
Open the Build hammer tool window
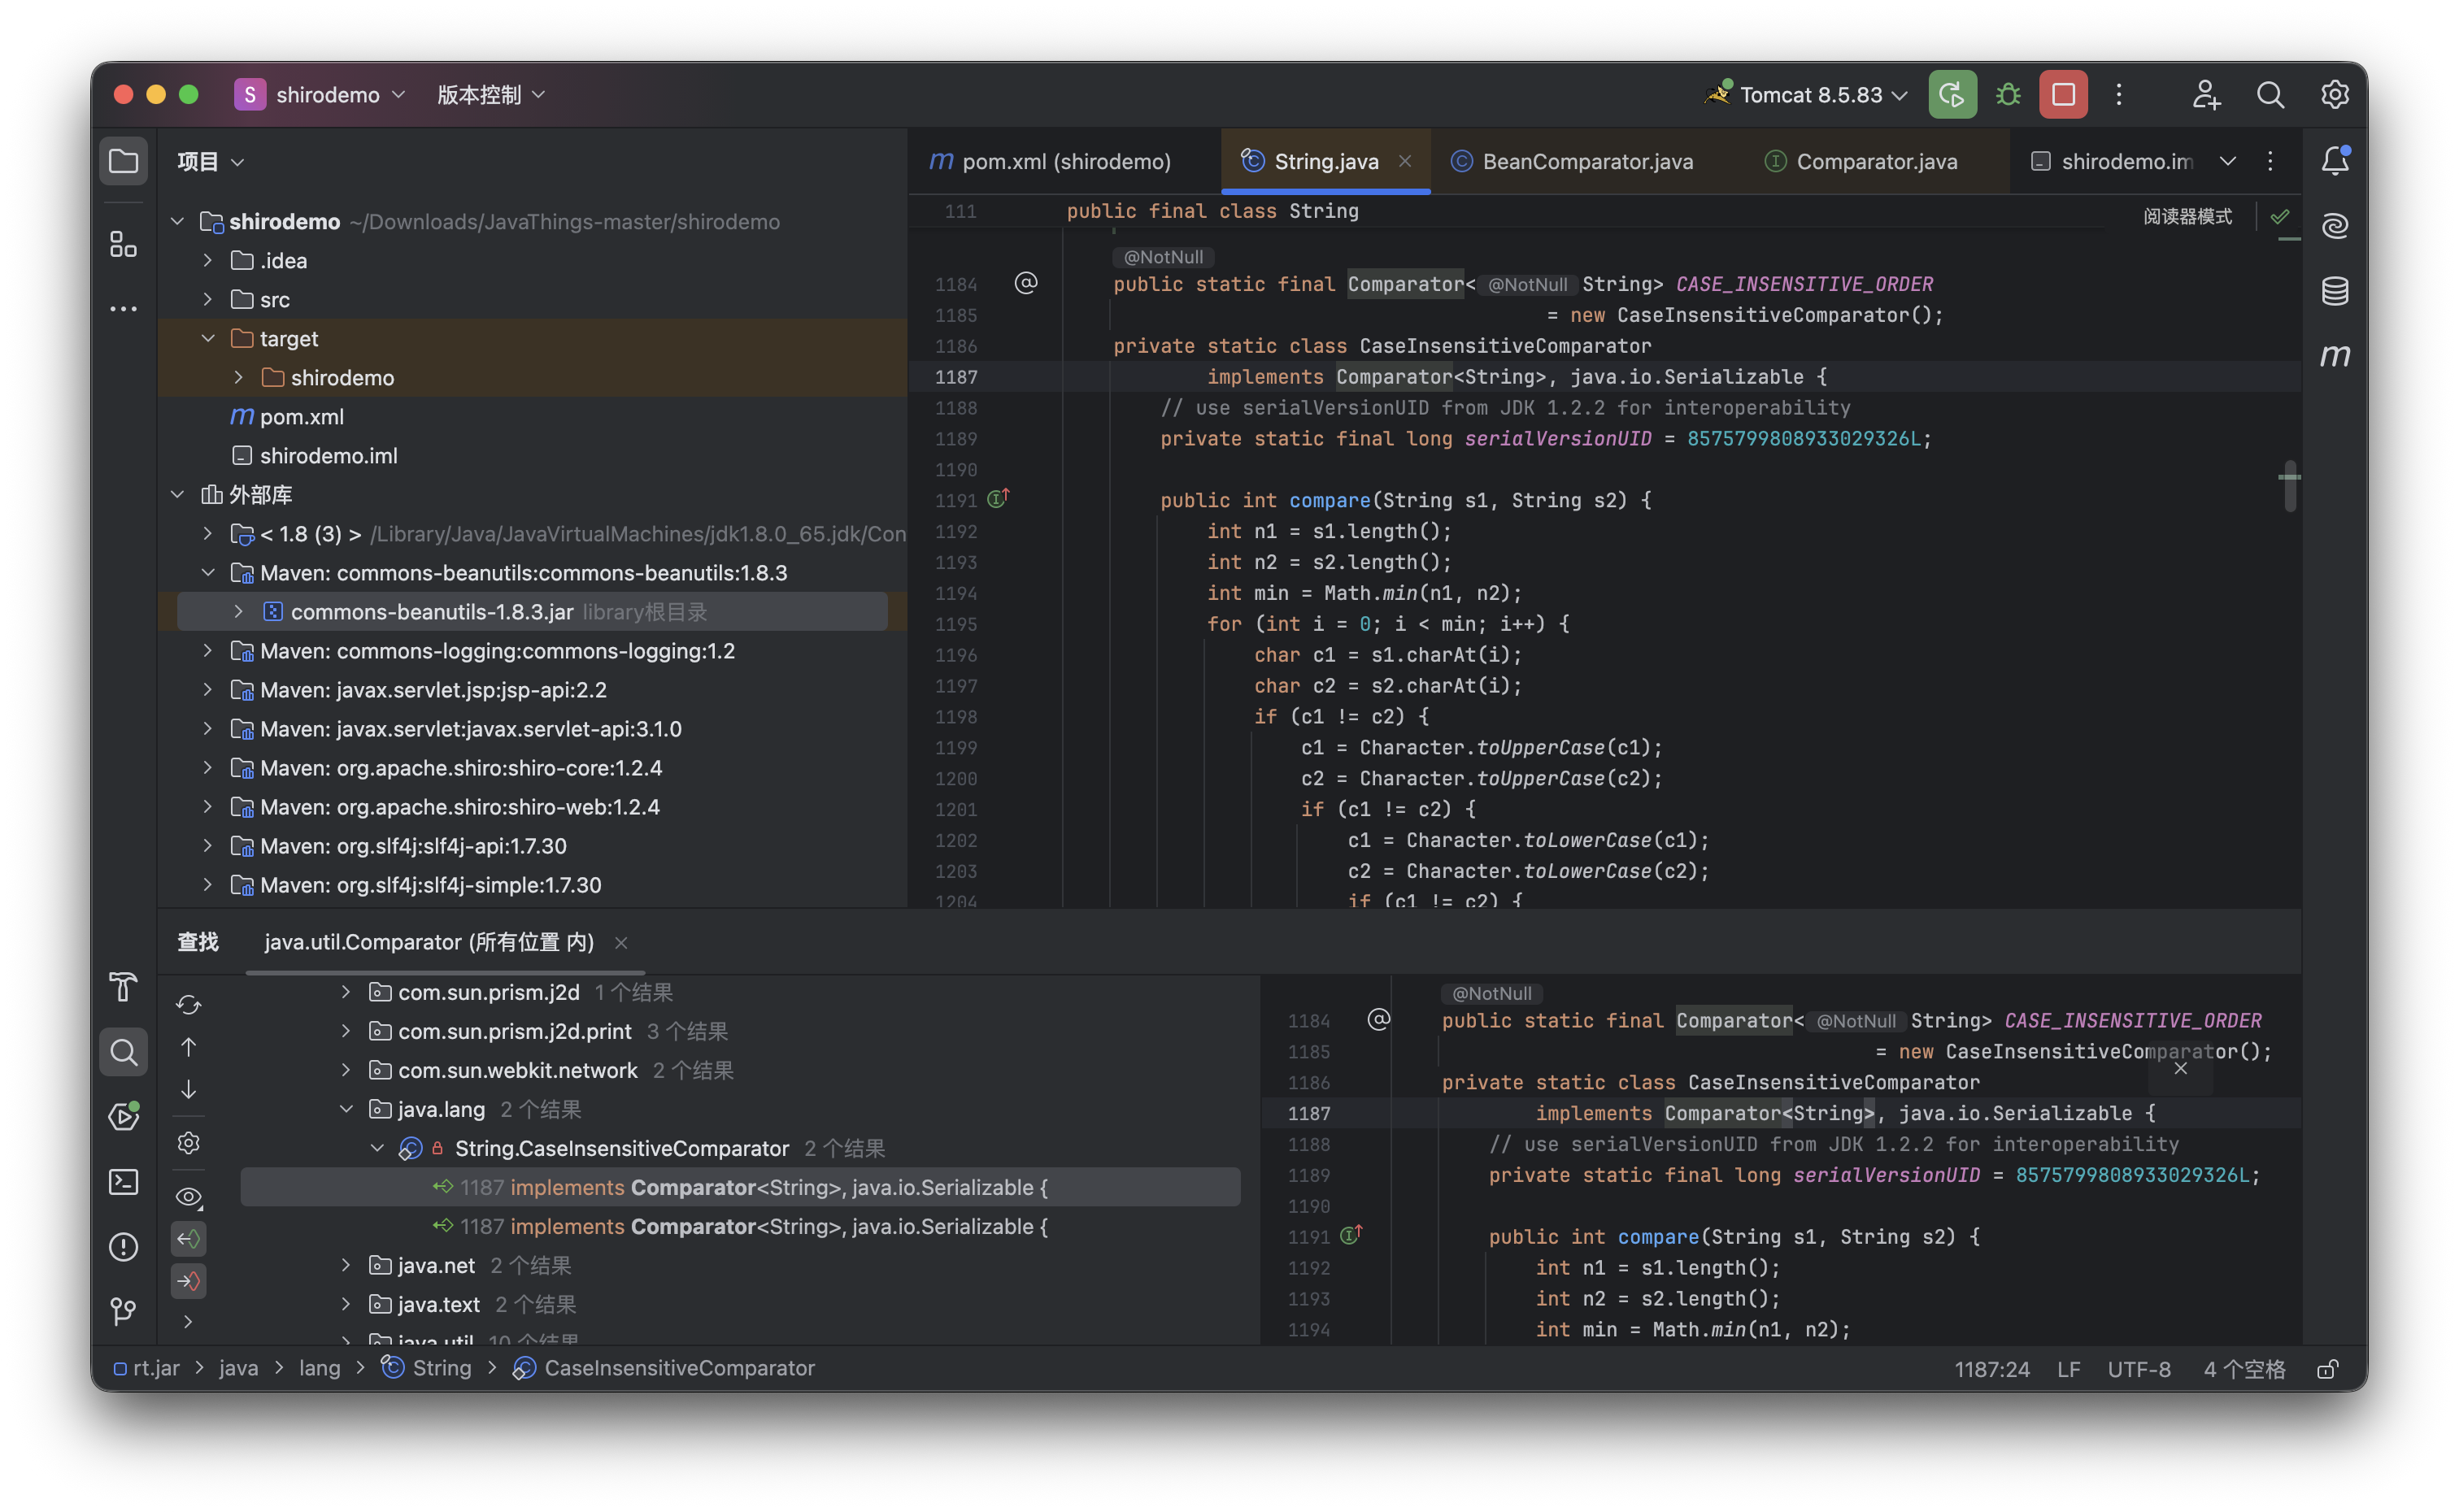click(x=123, y=987)
